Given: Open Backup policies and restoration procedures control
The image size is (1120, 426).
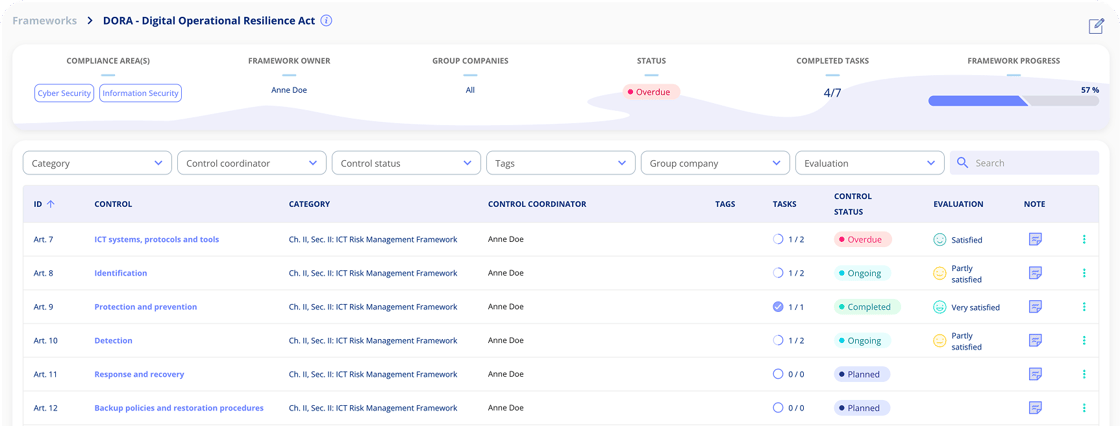Looking at the screenshot, I should [x=179, y=407].
